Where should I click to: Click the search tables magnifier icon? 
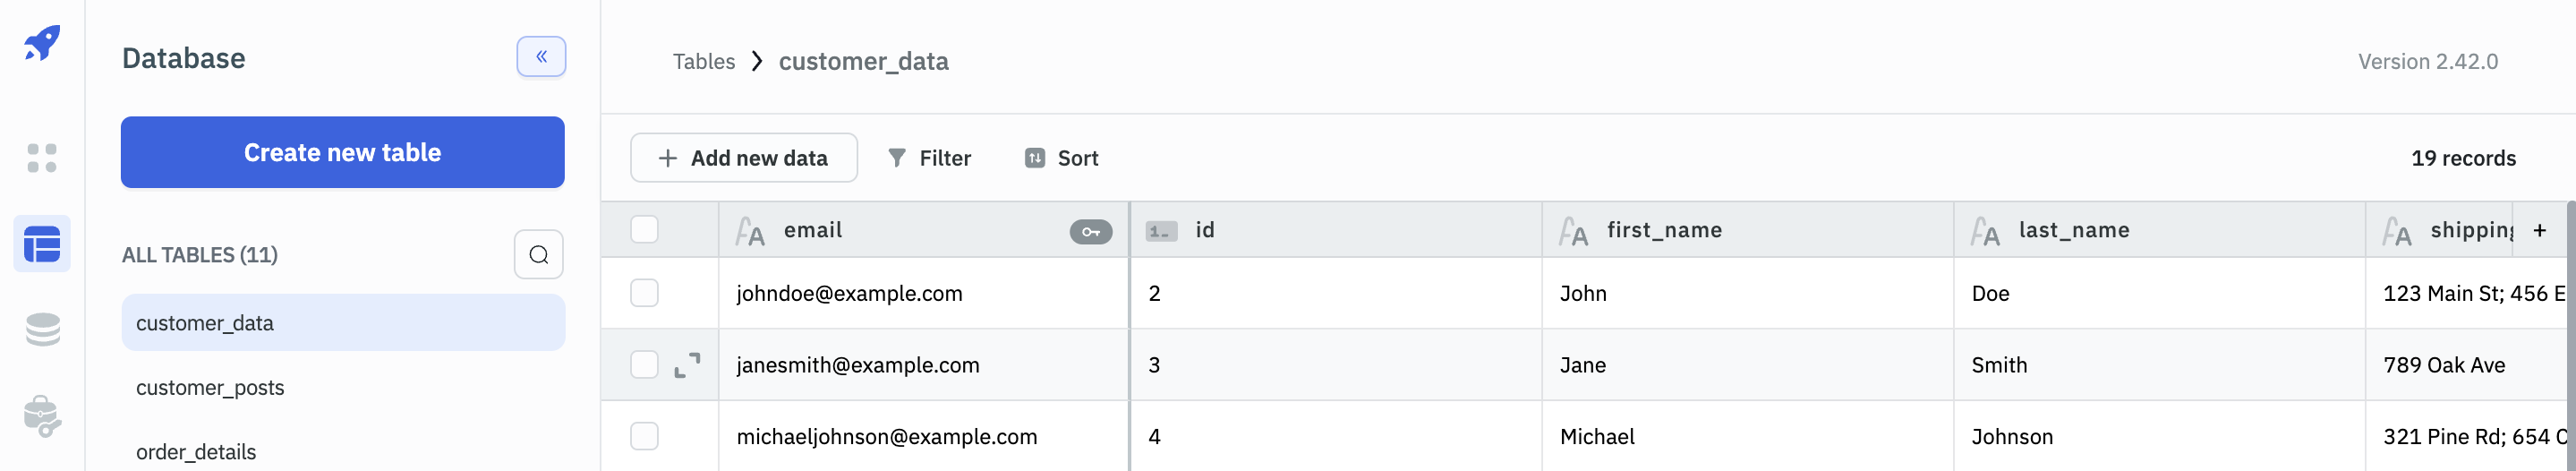point(539,255)
